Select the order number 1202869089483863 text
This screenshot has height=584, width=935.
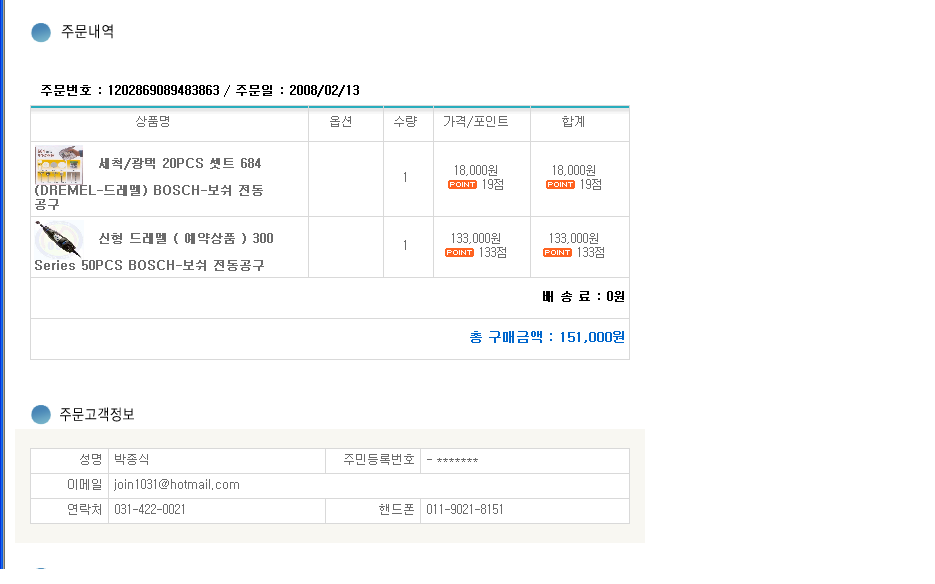[163, 91]
